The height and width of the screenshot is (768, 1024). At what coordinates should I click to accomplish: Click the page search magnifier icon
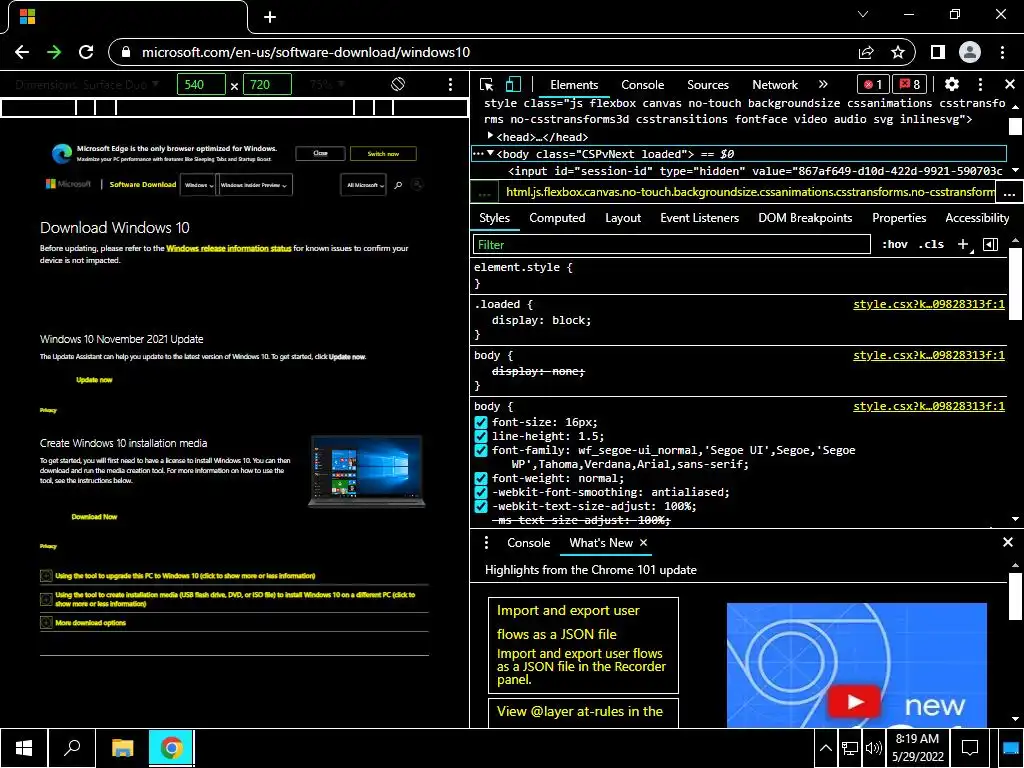[398, 185]
